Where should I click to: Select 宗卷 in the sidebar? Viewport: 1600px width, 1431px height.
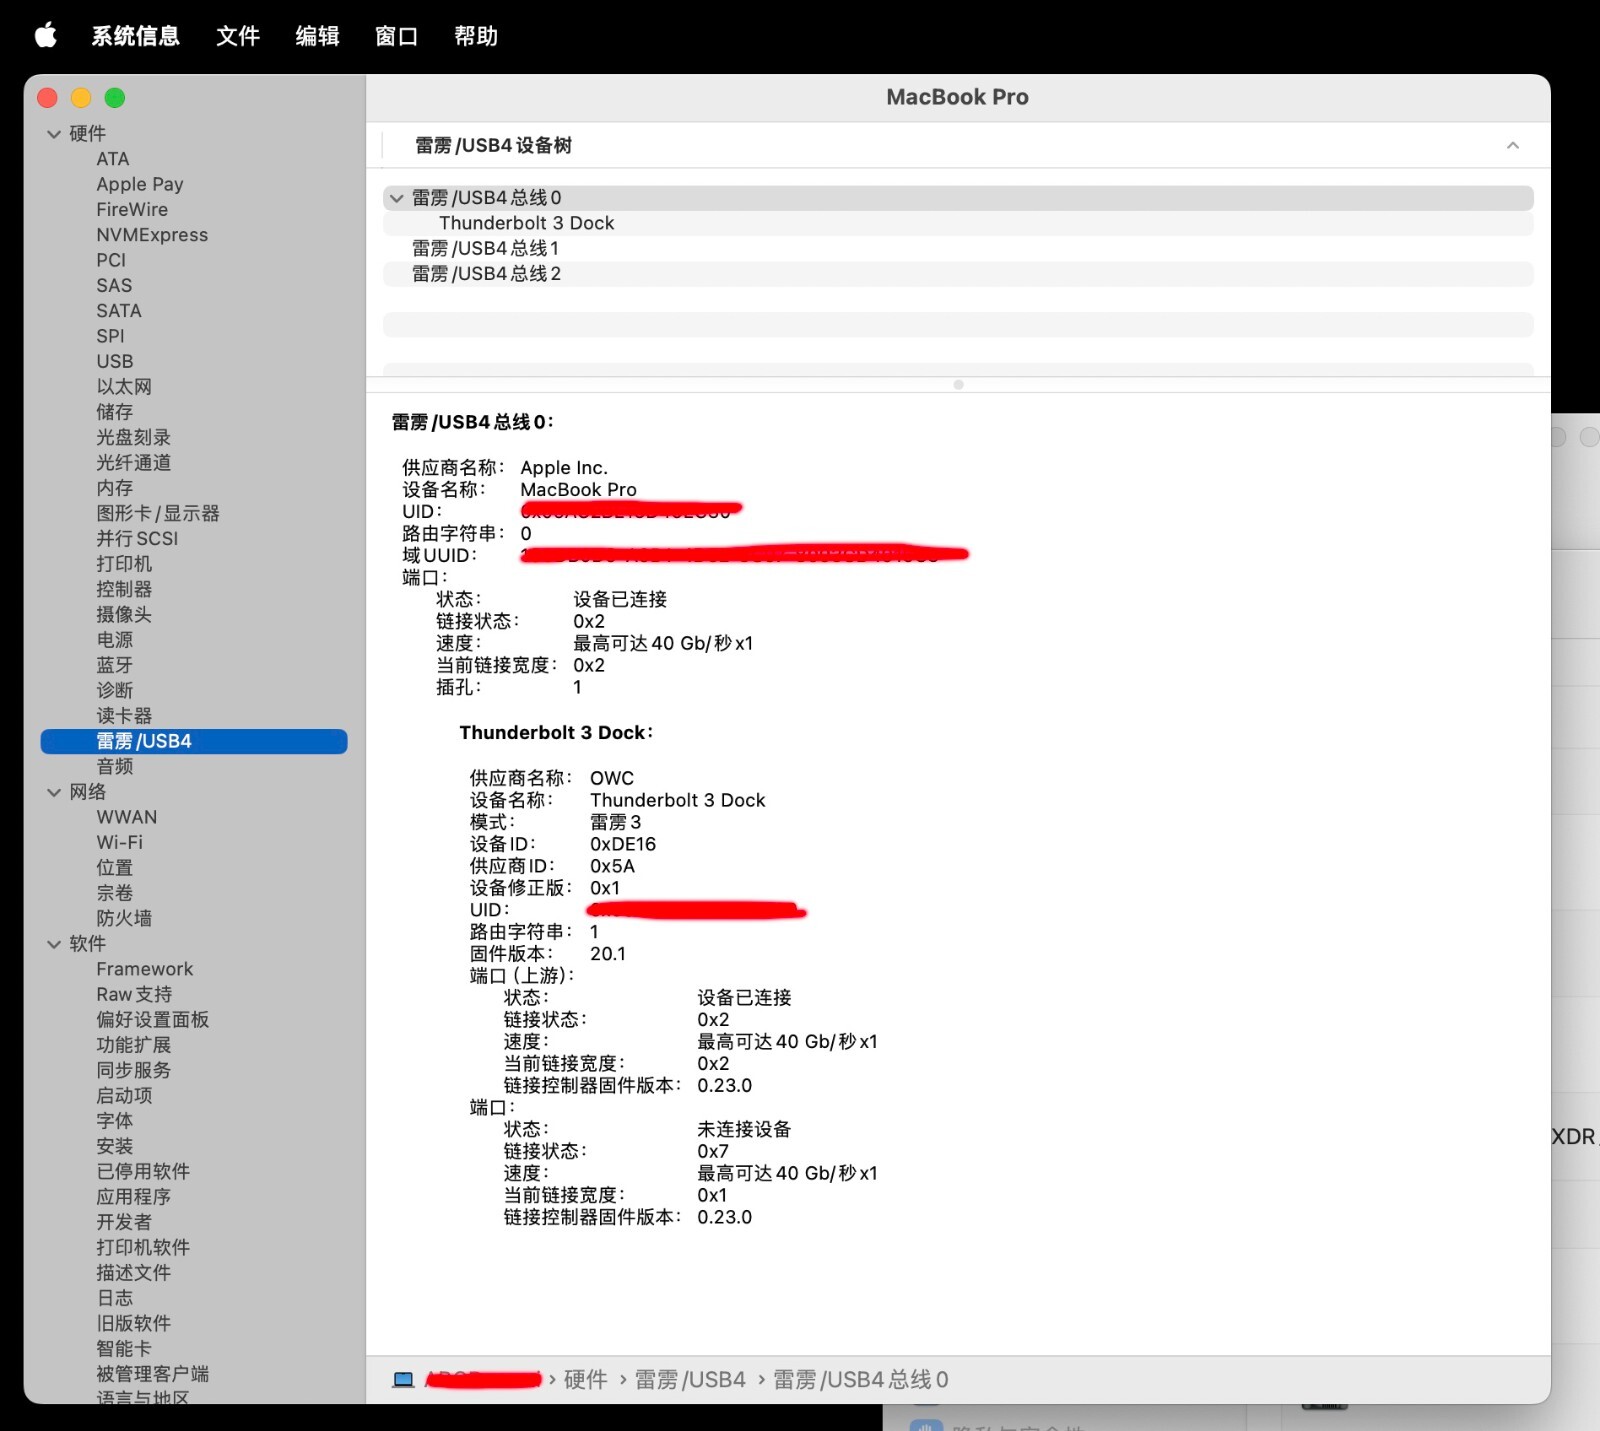coord(115,894)
